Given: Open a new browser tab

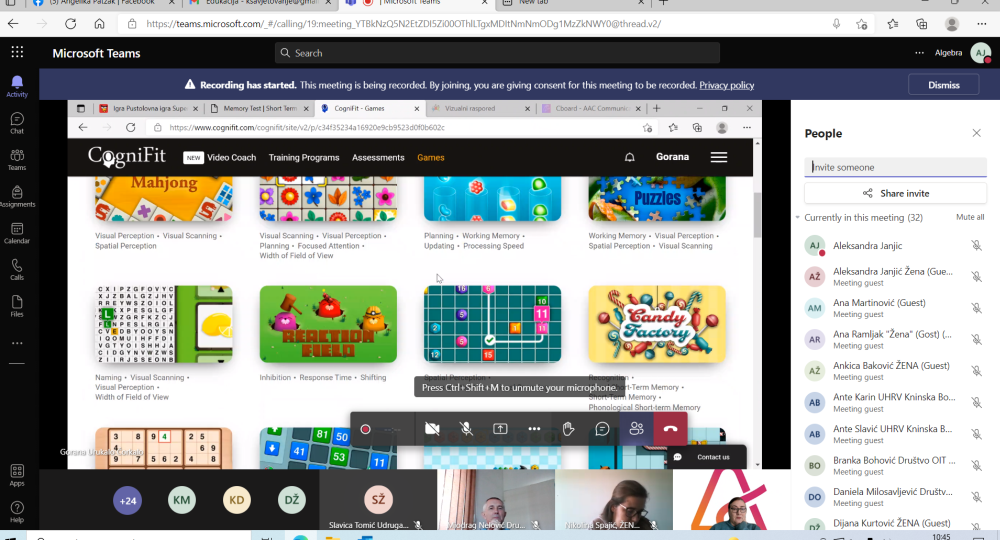Looking at the screenshot, I should coord(663,3).
